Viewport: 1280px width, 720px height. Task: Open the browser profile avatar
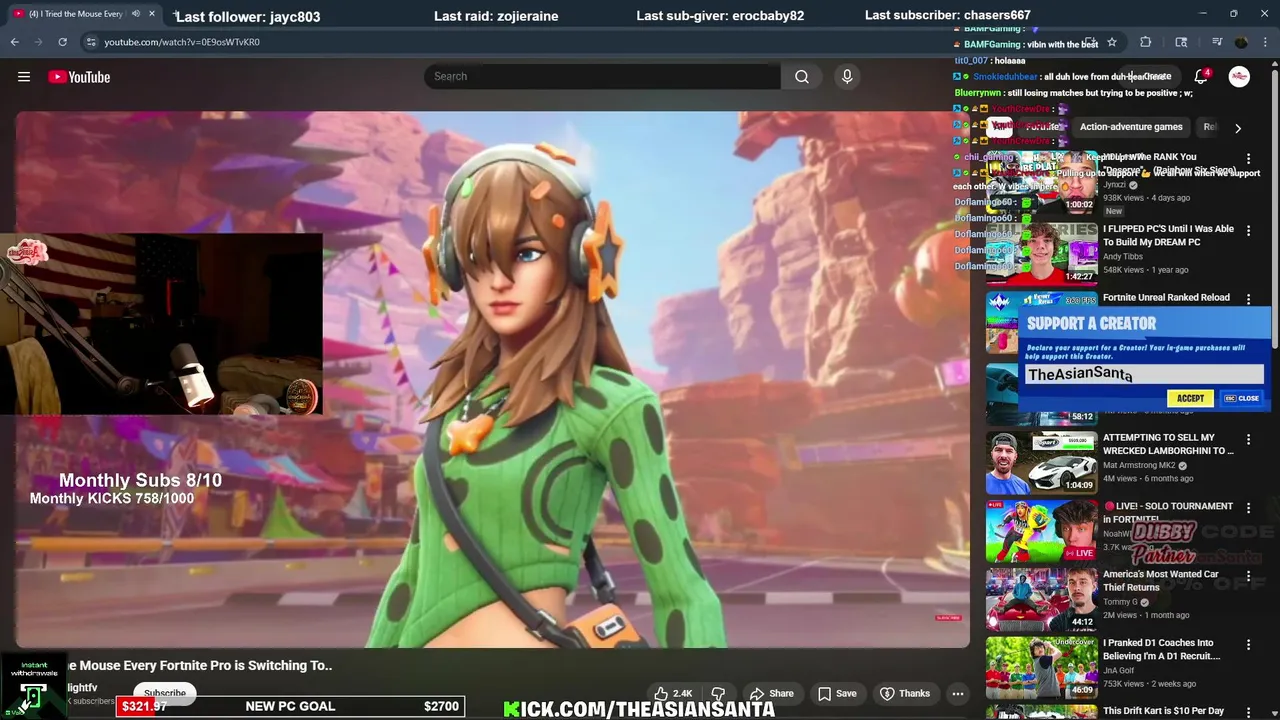point(1241,42)
